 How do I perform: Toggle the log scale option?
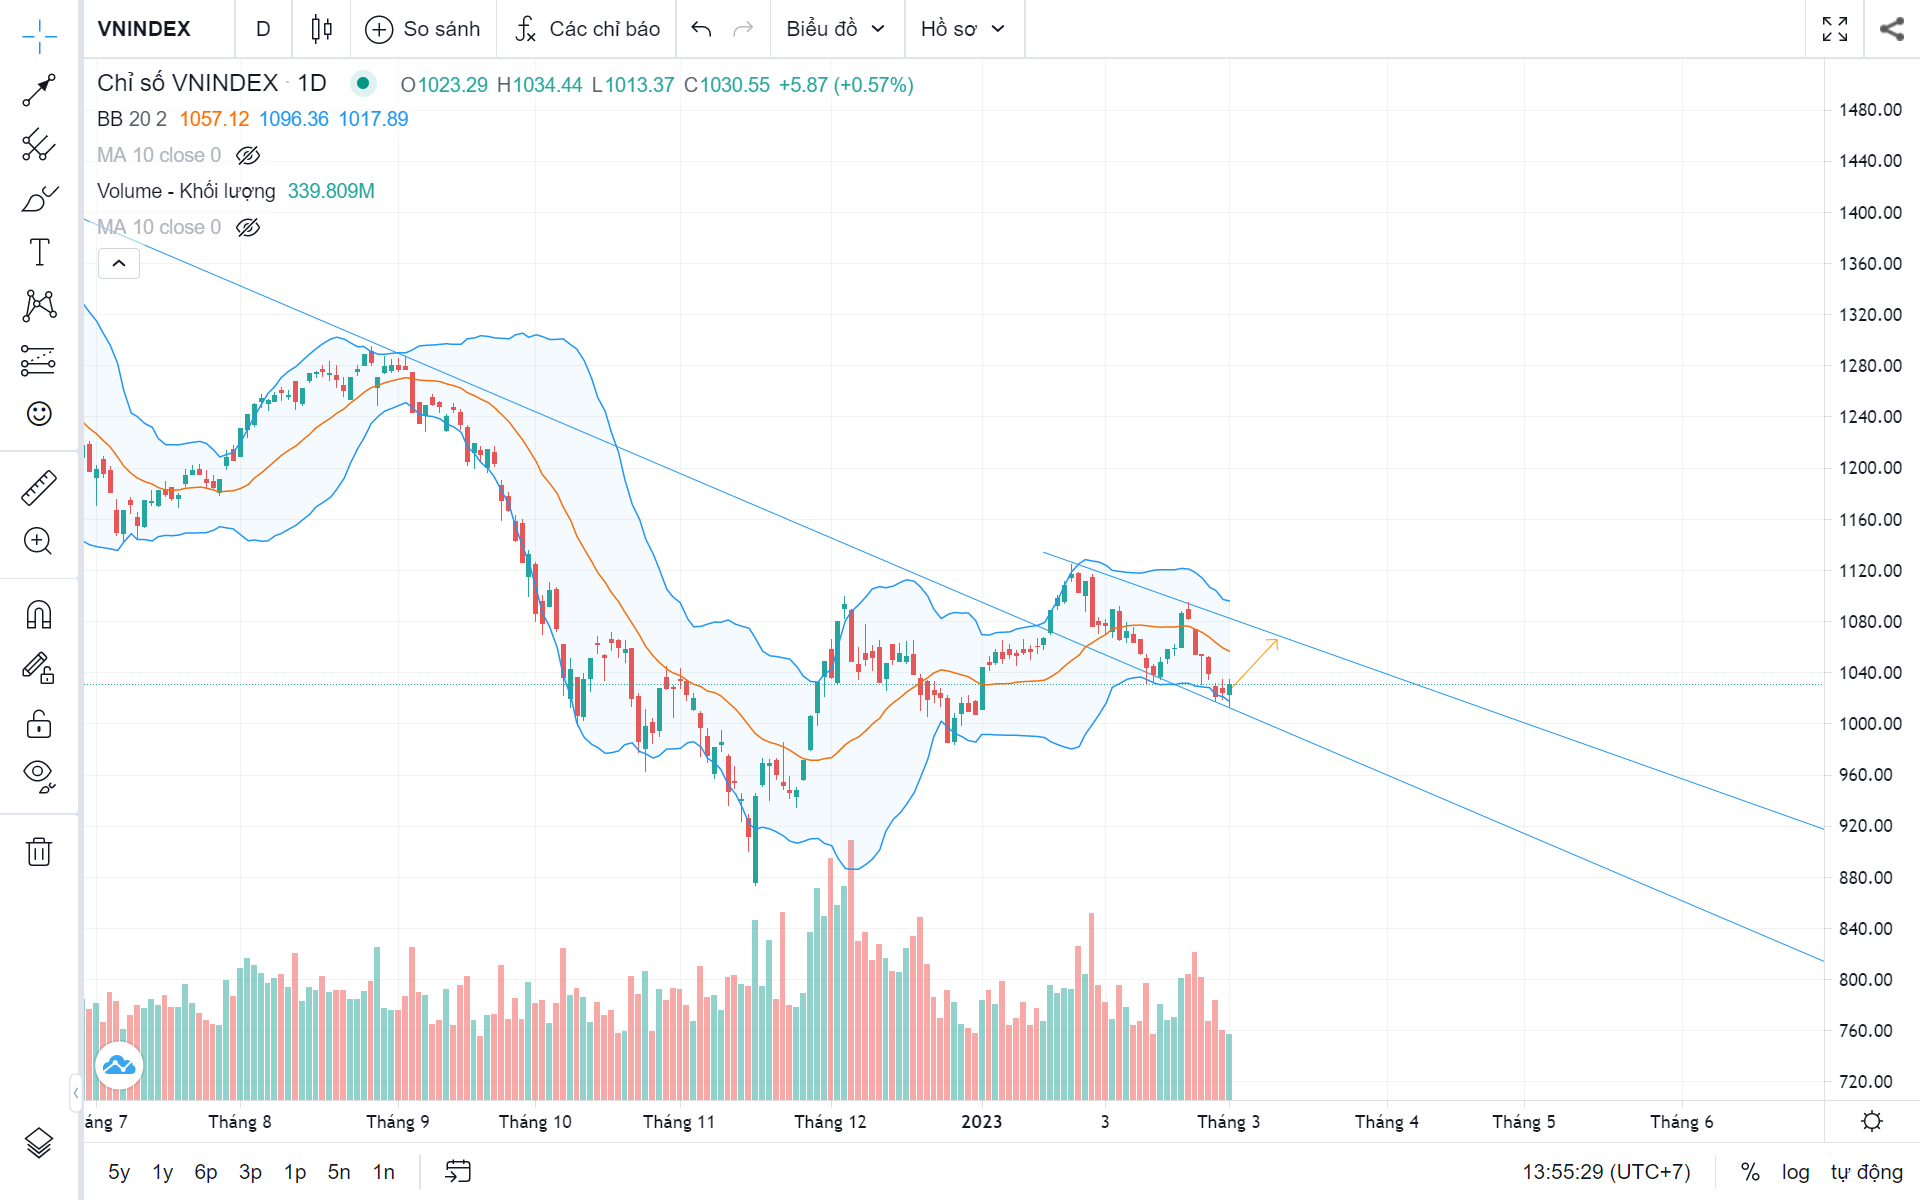(x=1795, y=1172)
